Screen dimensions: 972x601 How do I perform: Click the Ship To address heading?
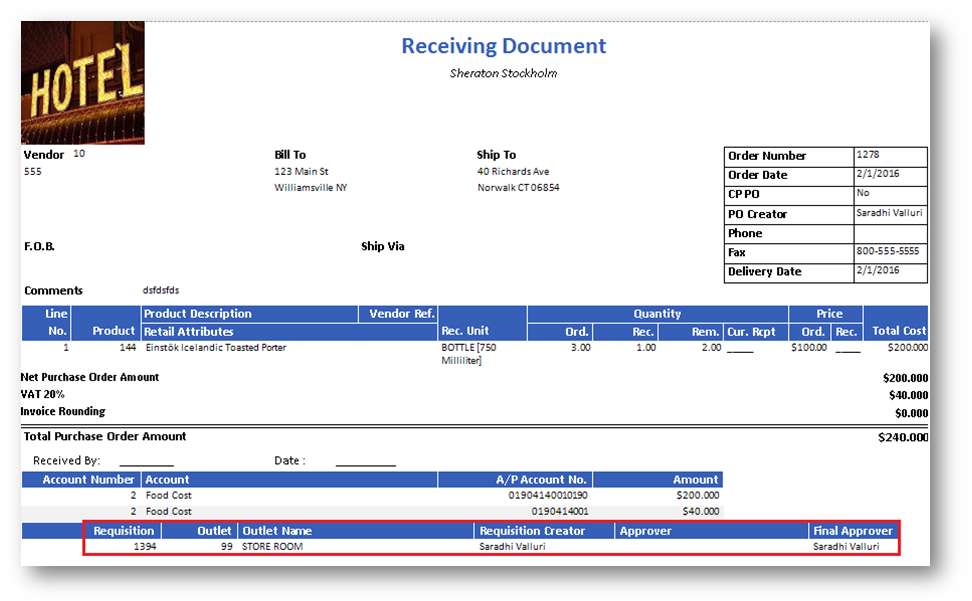(496, 155)
